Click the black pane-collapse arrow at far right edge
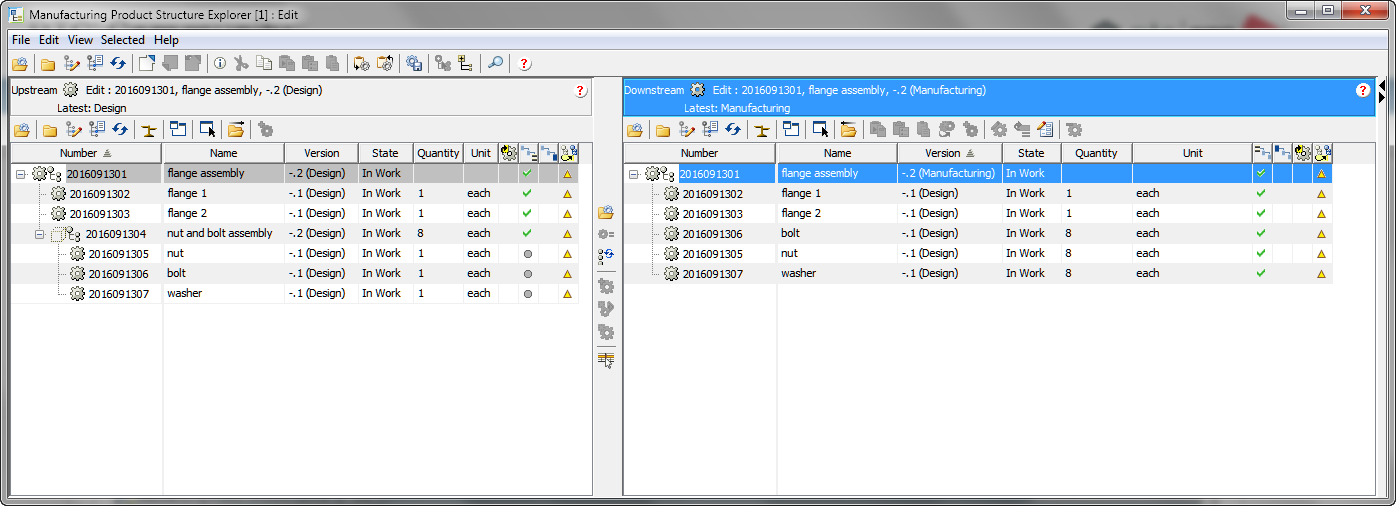 pyautogui.click(x=1381, y=97)
